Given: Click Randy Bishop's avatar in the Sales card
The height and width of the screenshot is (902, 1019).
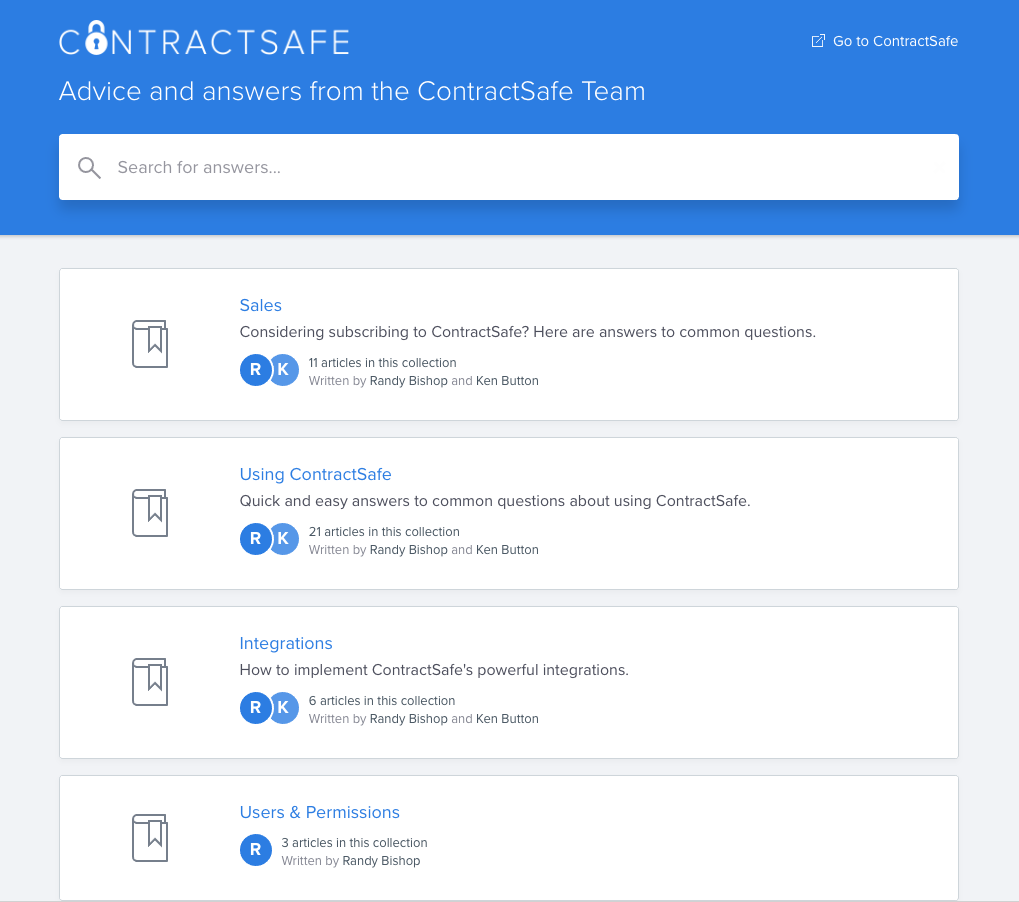Looking at the screenshot, I should coord(255,369).
